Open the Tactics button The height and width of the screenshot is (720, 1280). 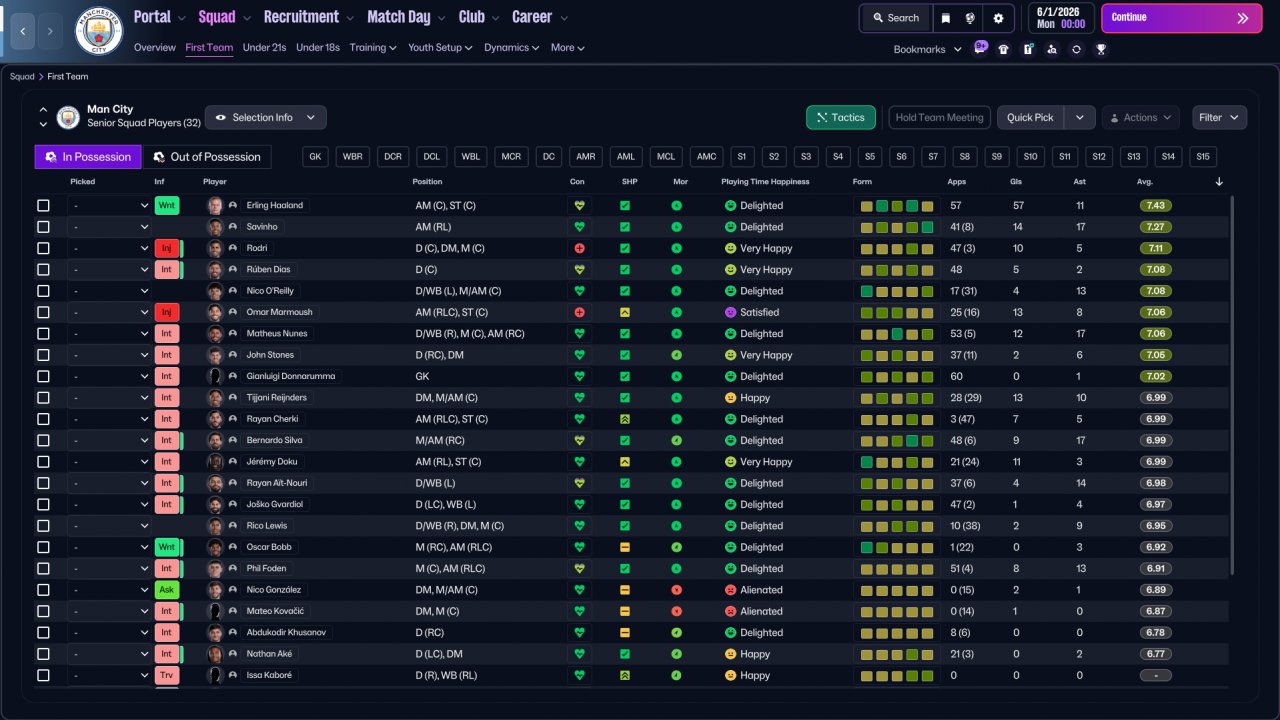[x=841, y=117]
